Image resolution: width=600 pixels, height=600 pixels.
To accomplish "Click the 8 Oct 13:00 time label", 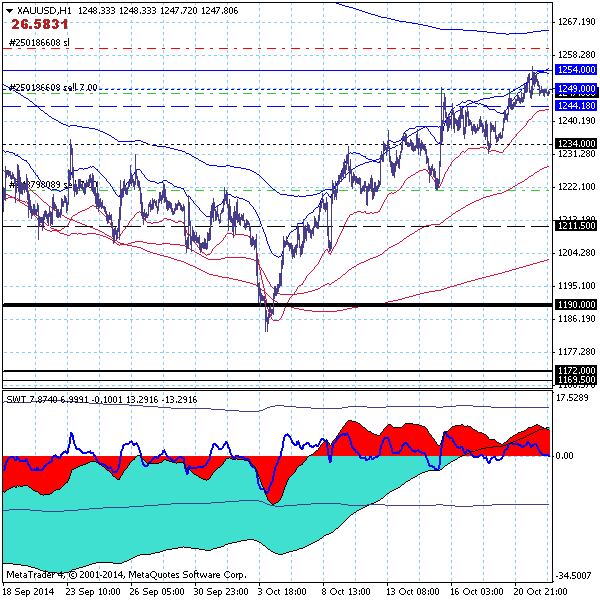I will (x=346, y=592).
